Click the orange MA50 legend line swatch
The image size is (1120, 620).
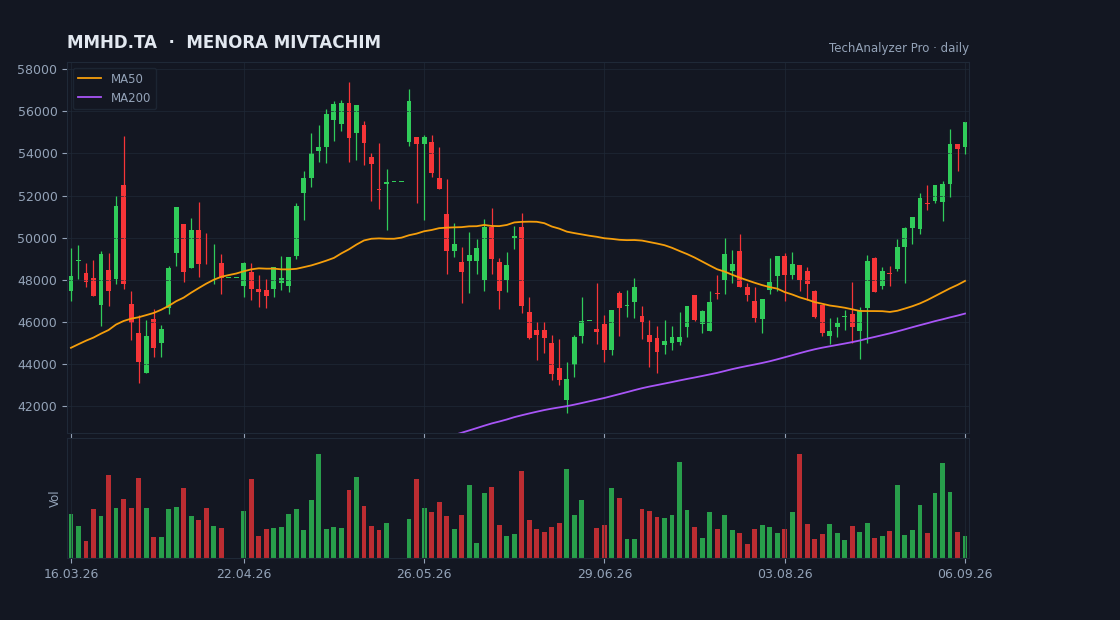89,79
